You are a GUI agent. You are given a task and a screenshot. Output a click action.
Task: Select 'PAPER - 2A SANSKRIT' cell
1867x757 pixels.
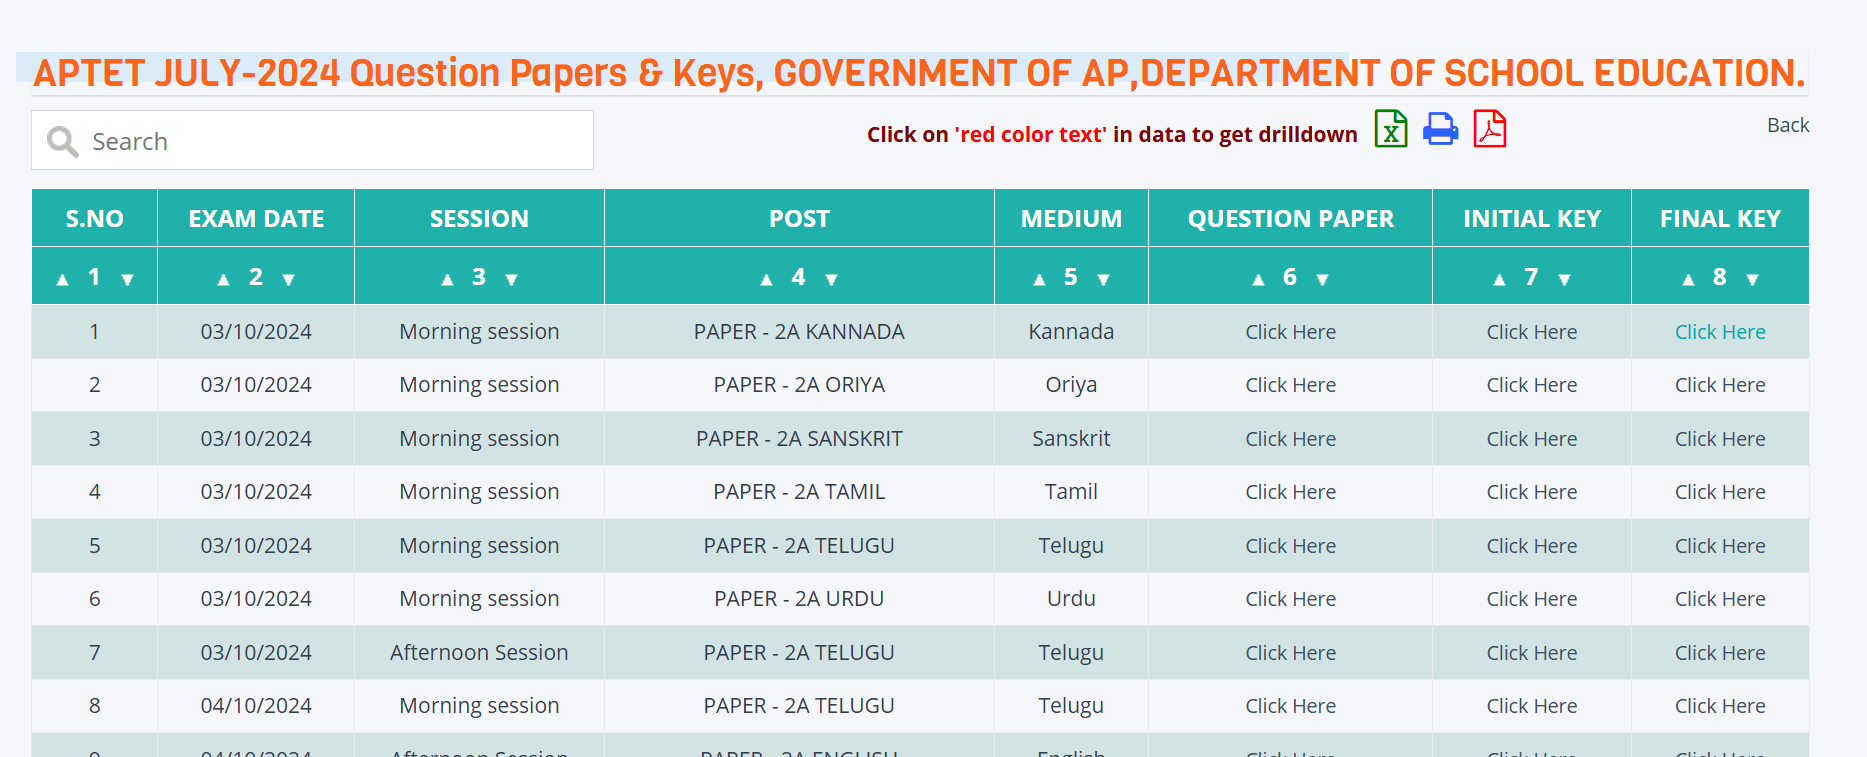click(799, 439)
